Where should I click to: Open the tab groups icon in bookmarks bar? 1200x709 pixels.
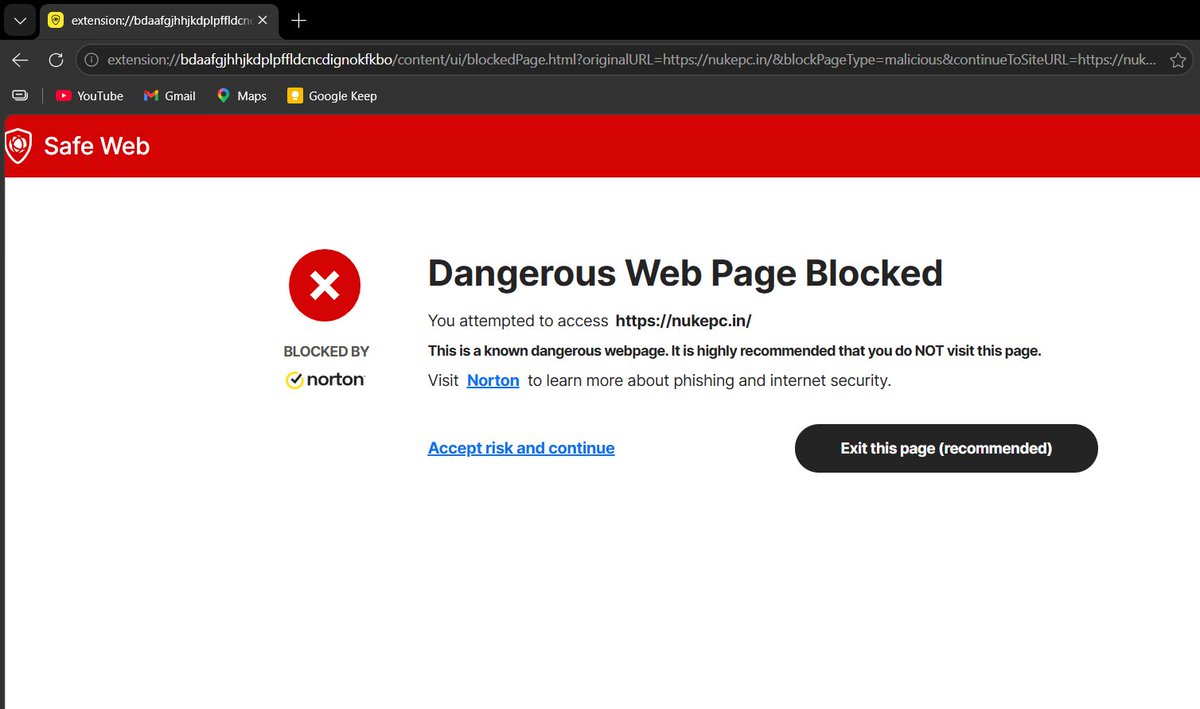[x=19, y=95]
